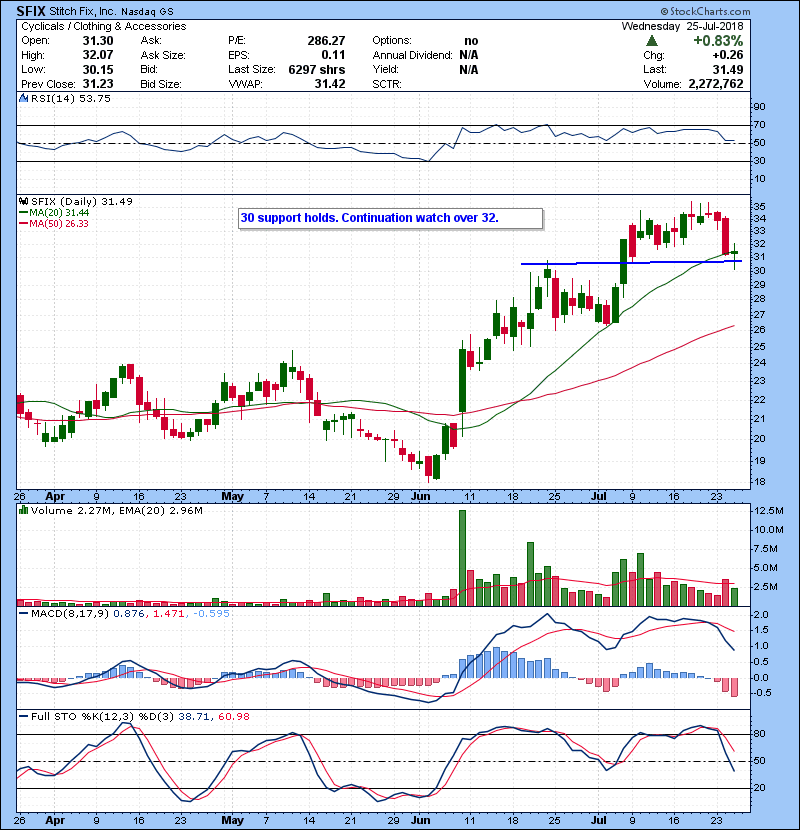Click the Ask Size label
Viewport: 800px width, 830px height.
coord(163,55)
